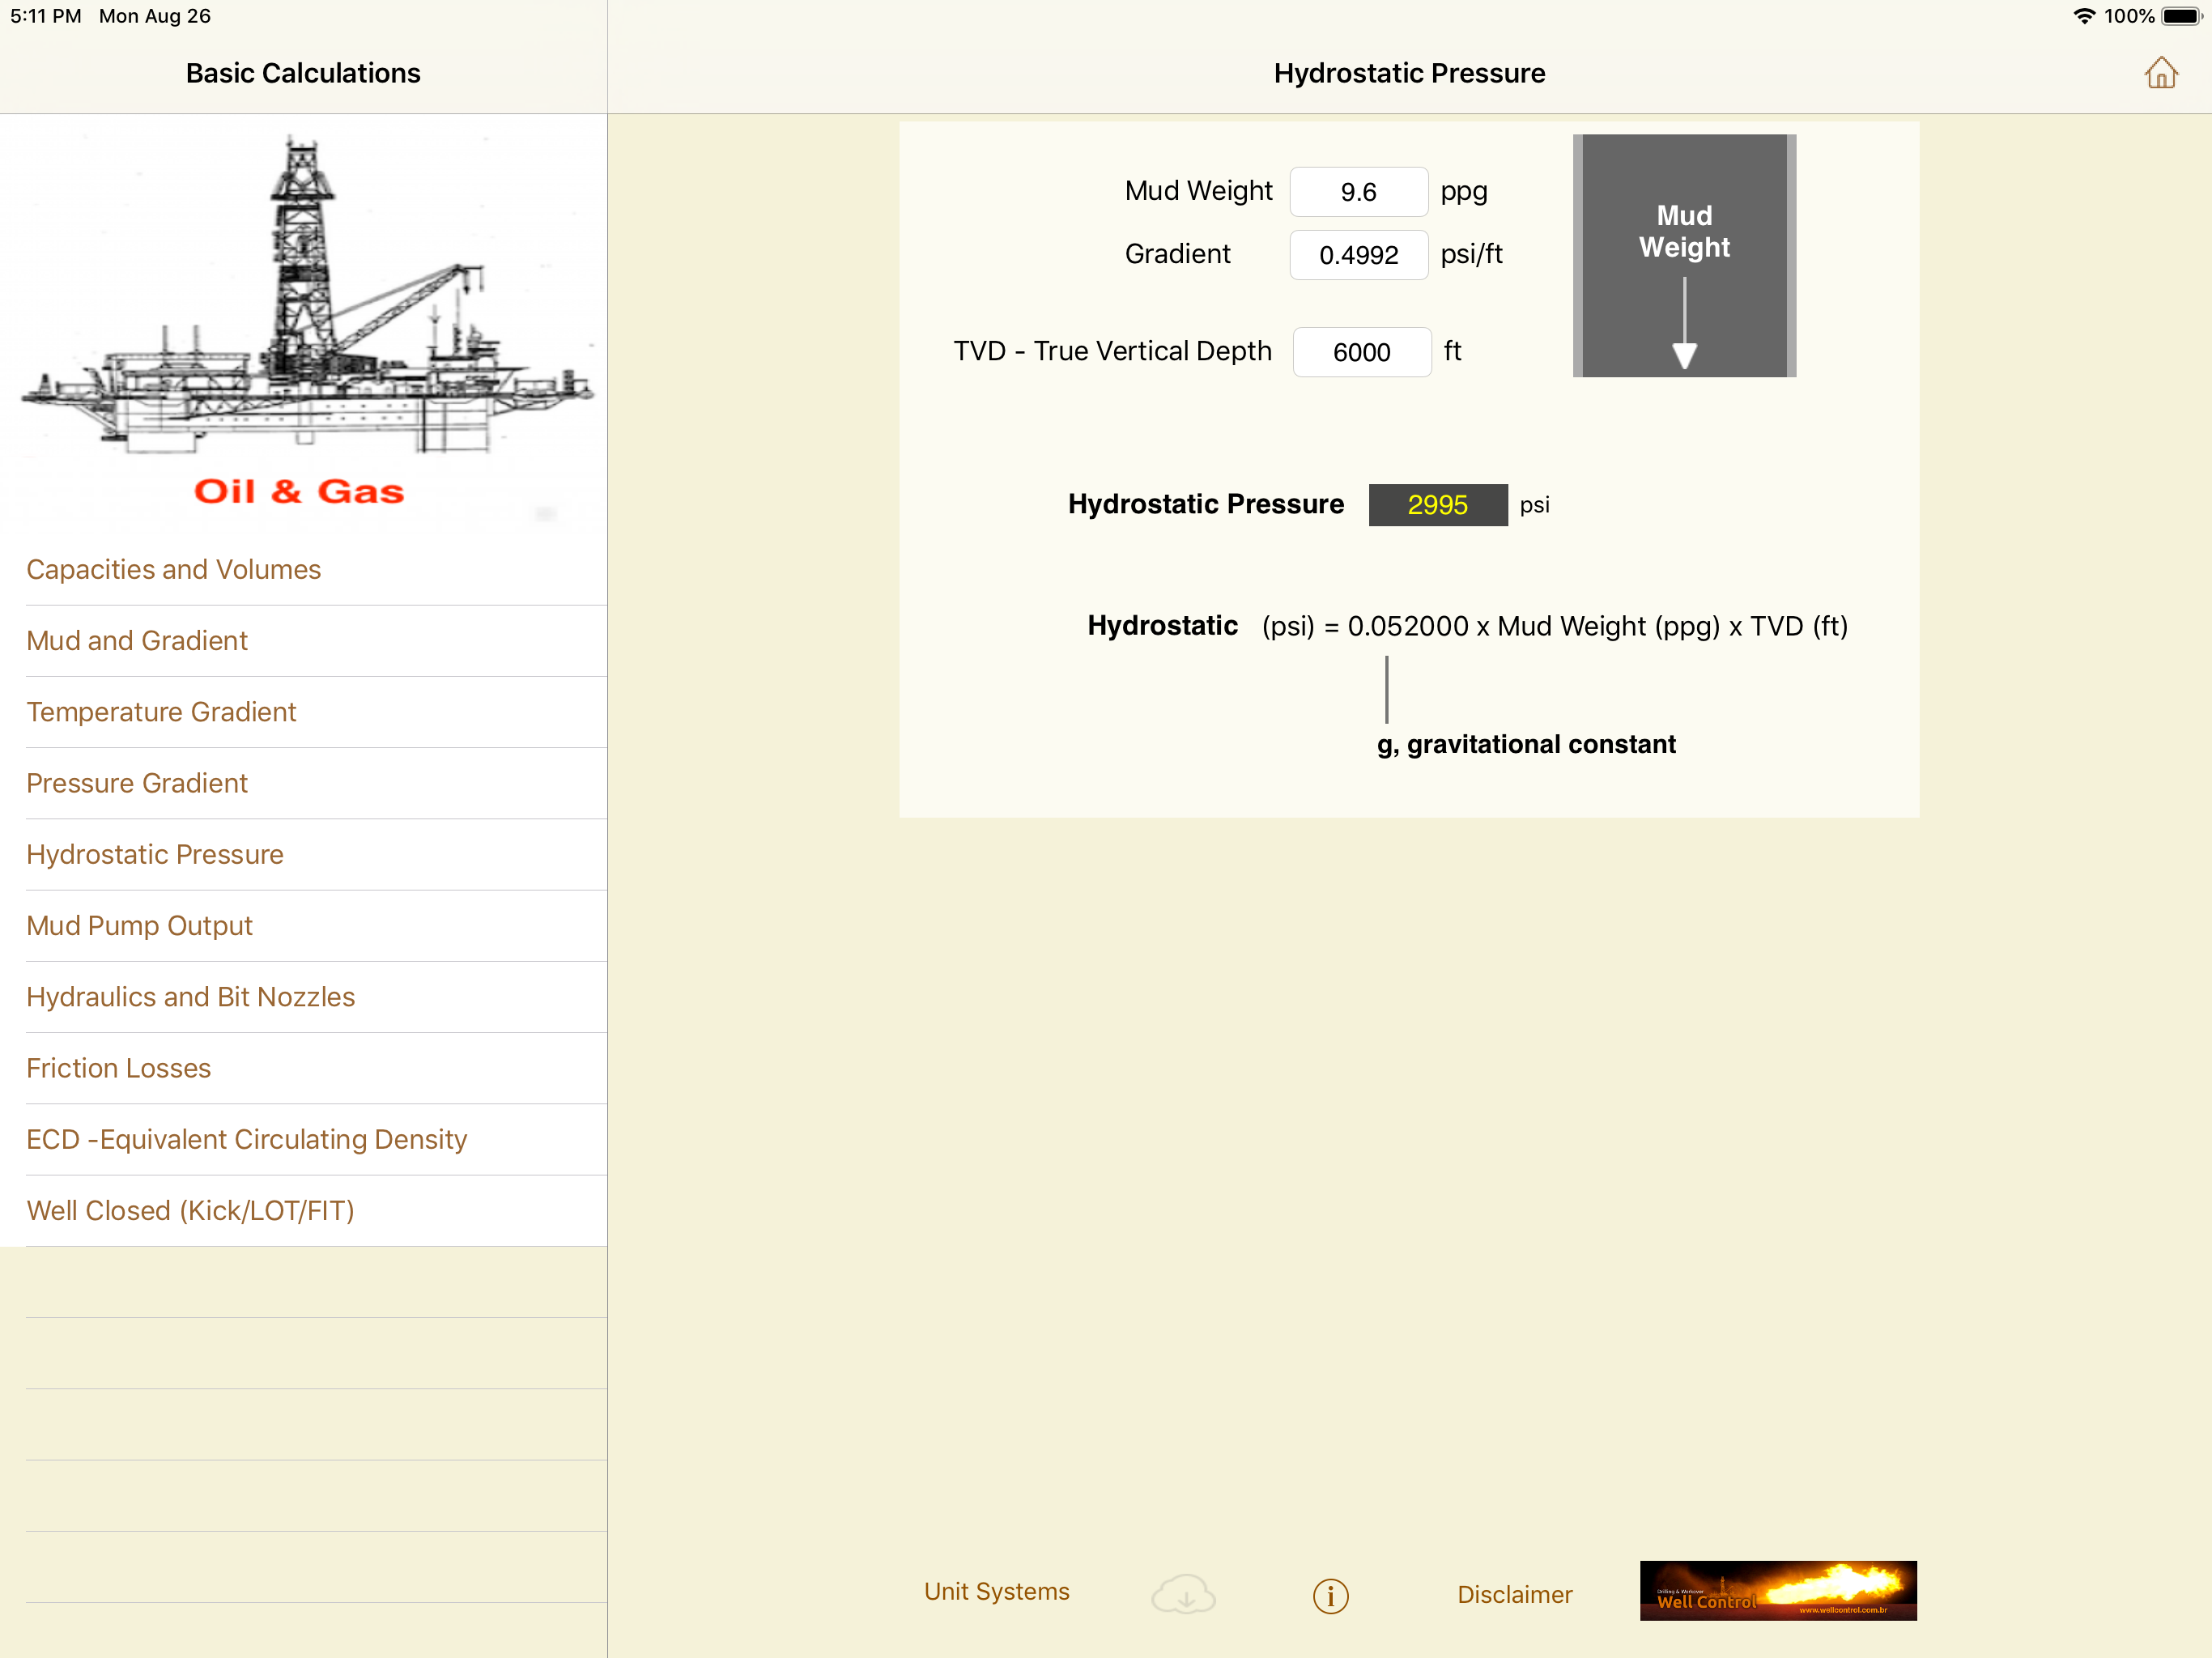2212x1658 pixels.
Task: Click the Mud Weight input field
Action: tap(1358, 192)
